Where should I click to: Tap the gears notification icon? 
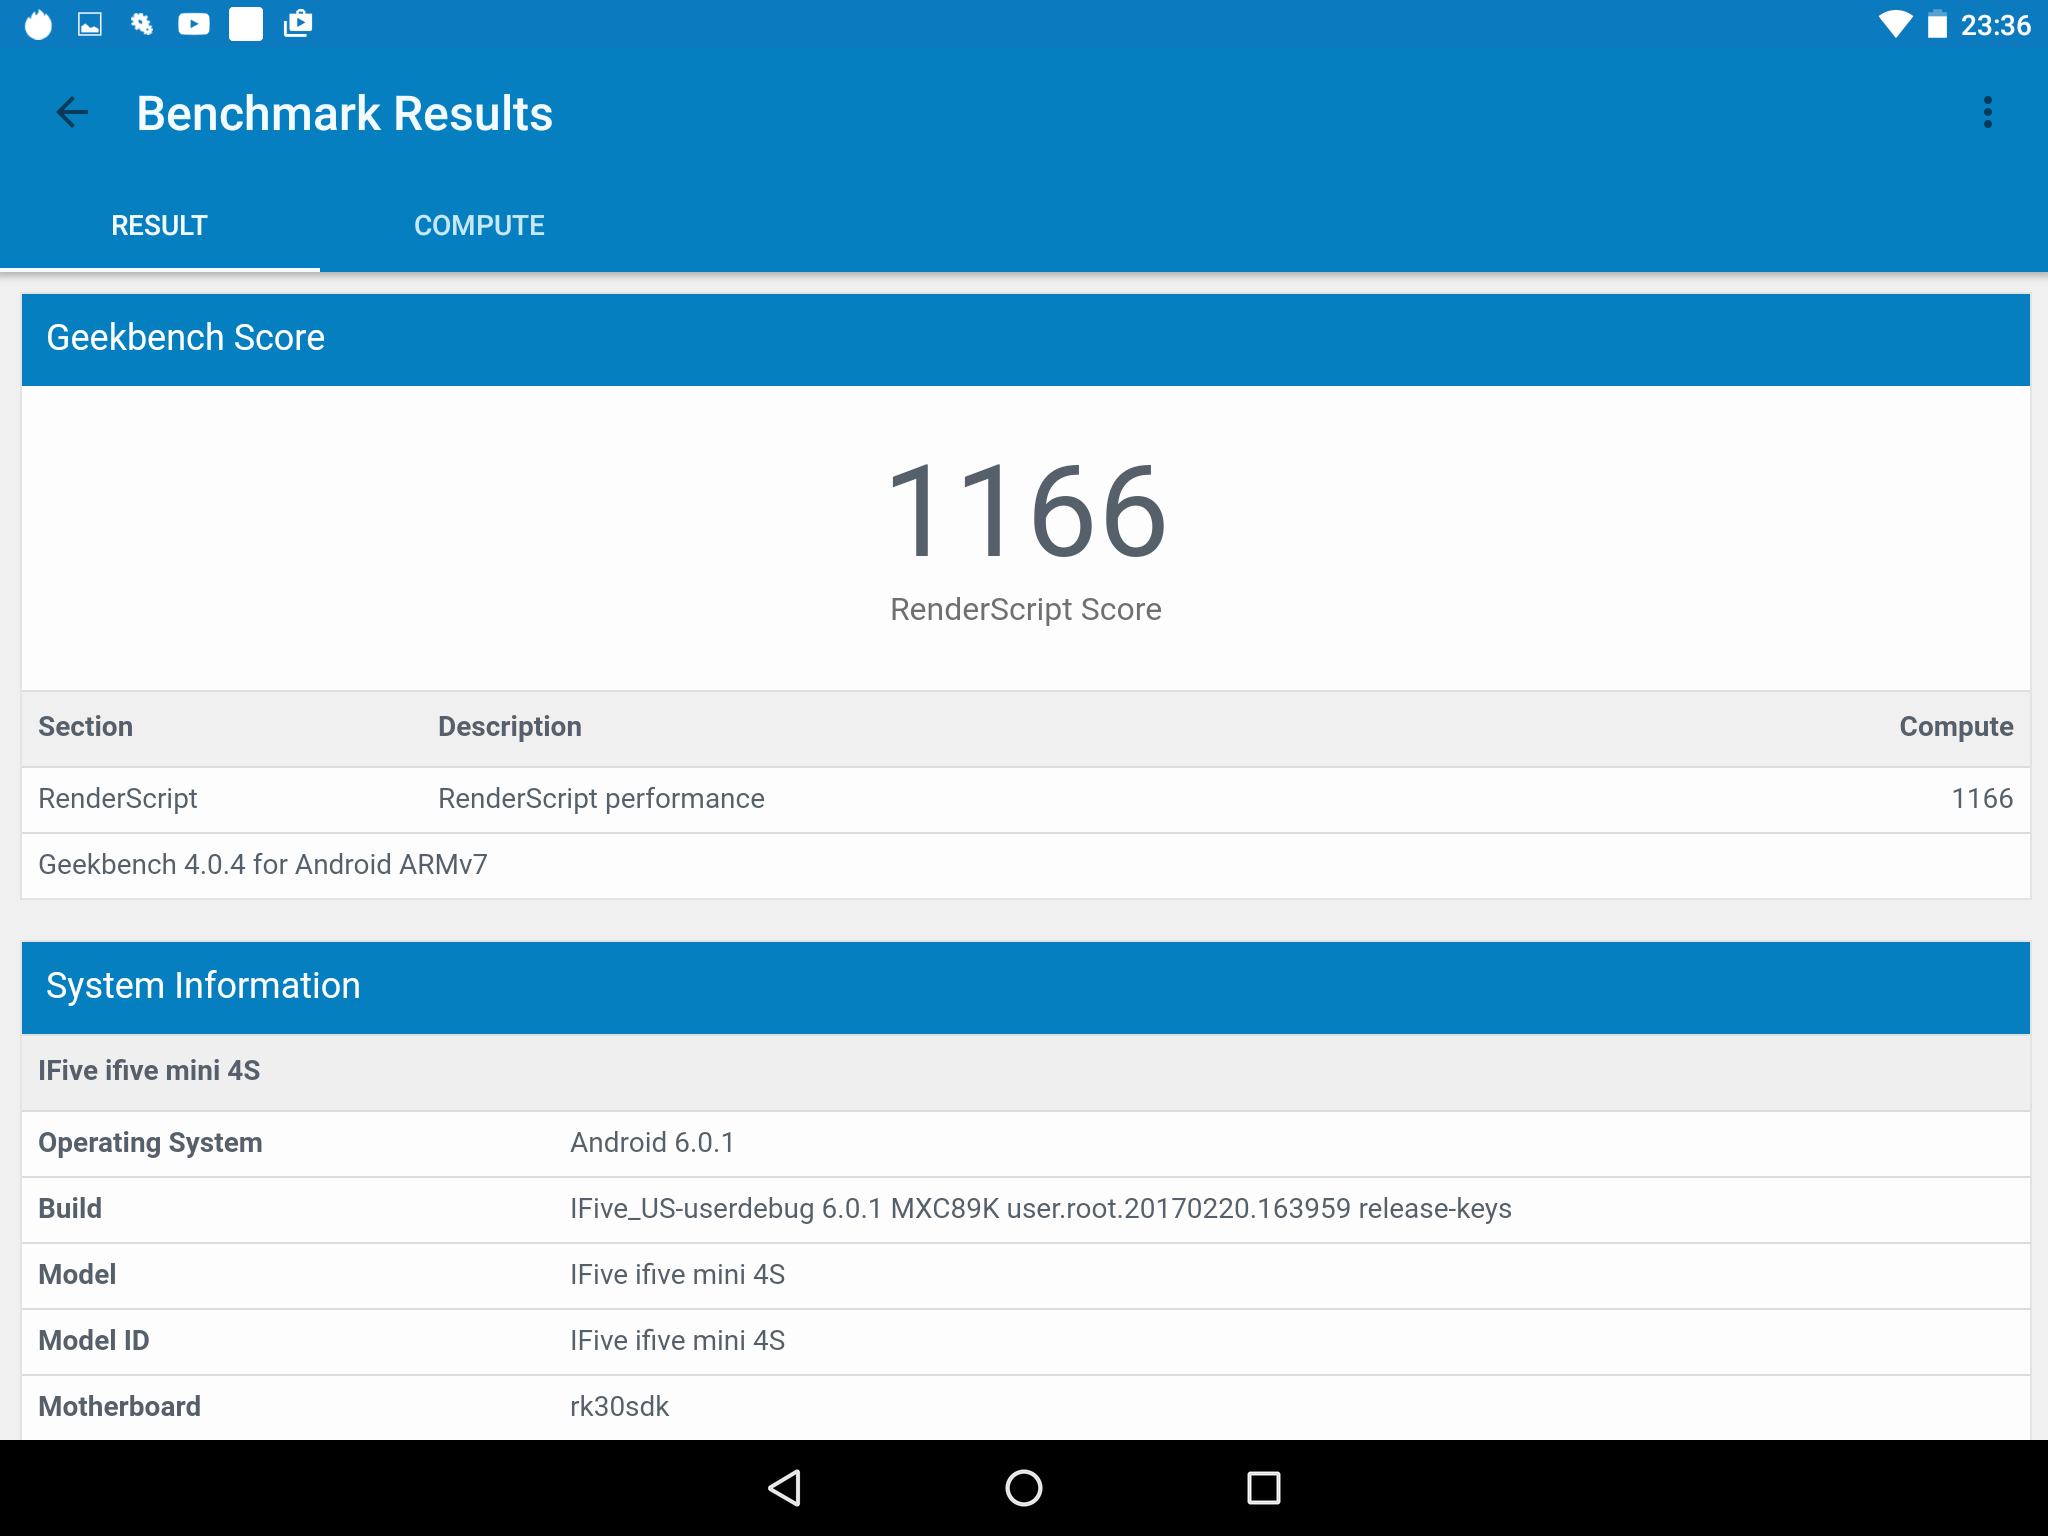pyautogui.click(x=142, y=24)
